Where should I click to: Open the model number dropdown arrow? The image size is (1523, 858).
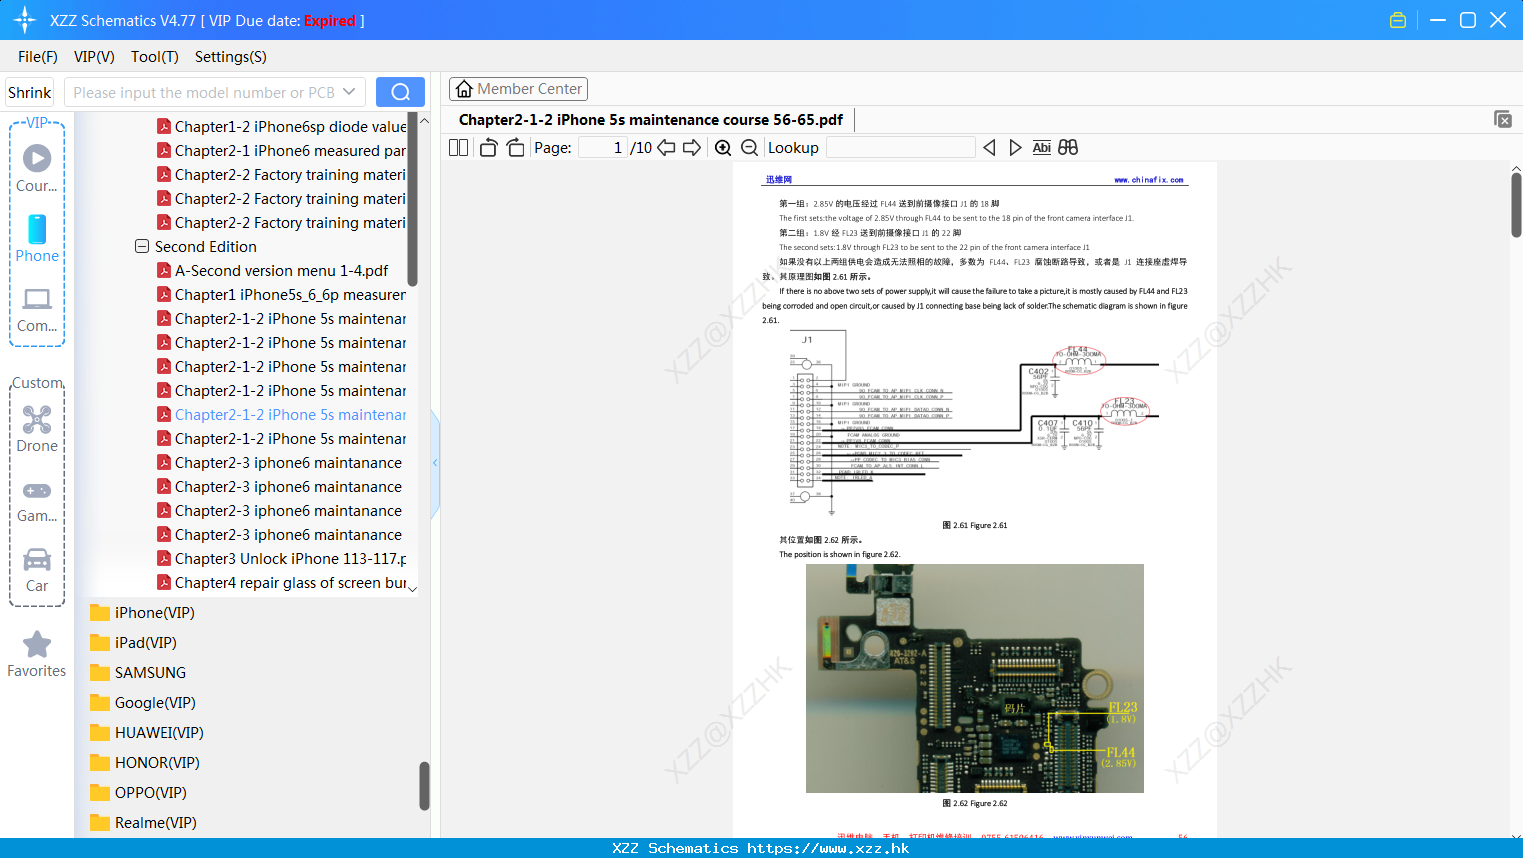point(349,92)
